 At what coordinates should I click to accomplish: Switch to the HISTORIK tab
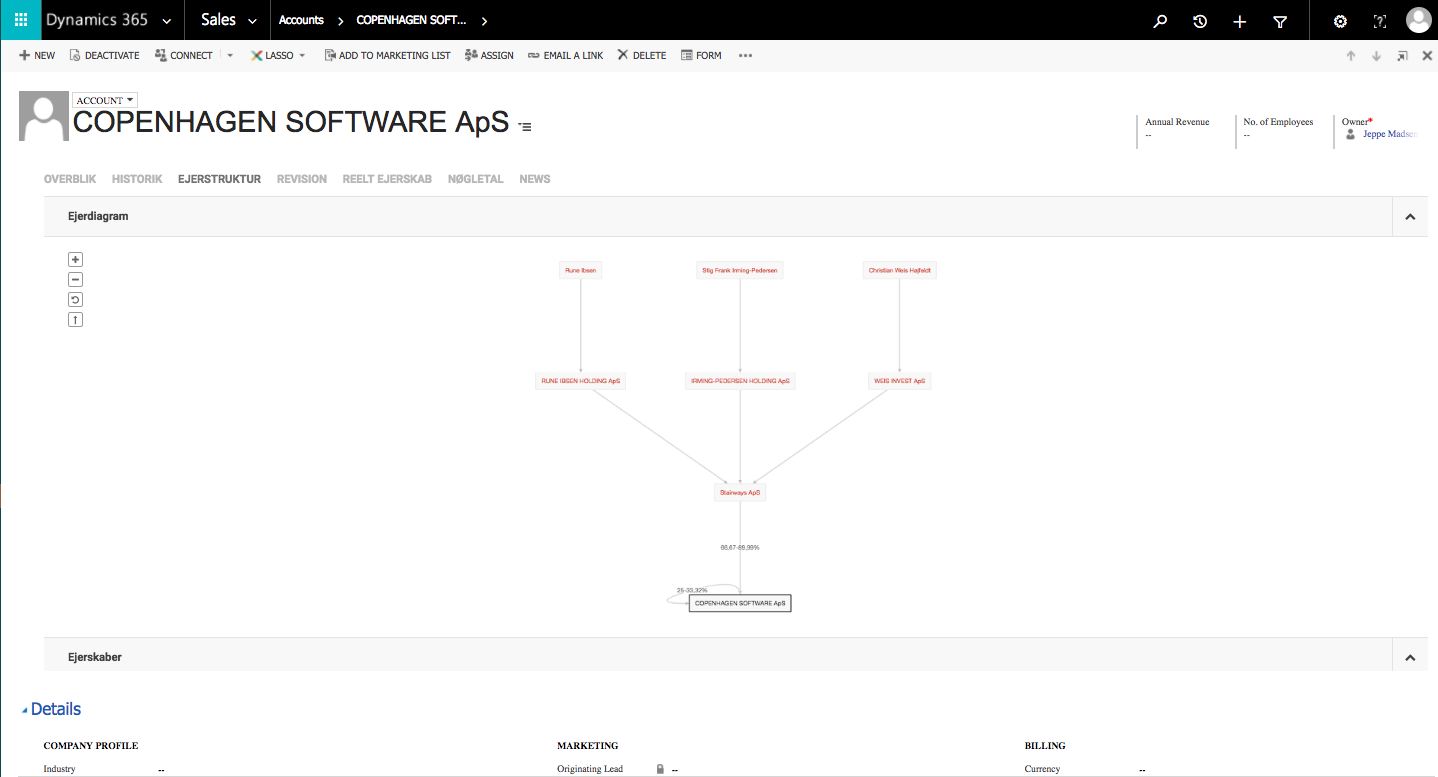pos(137,179)
